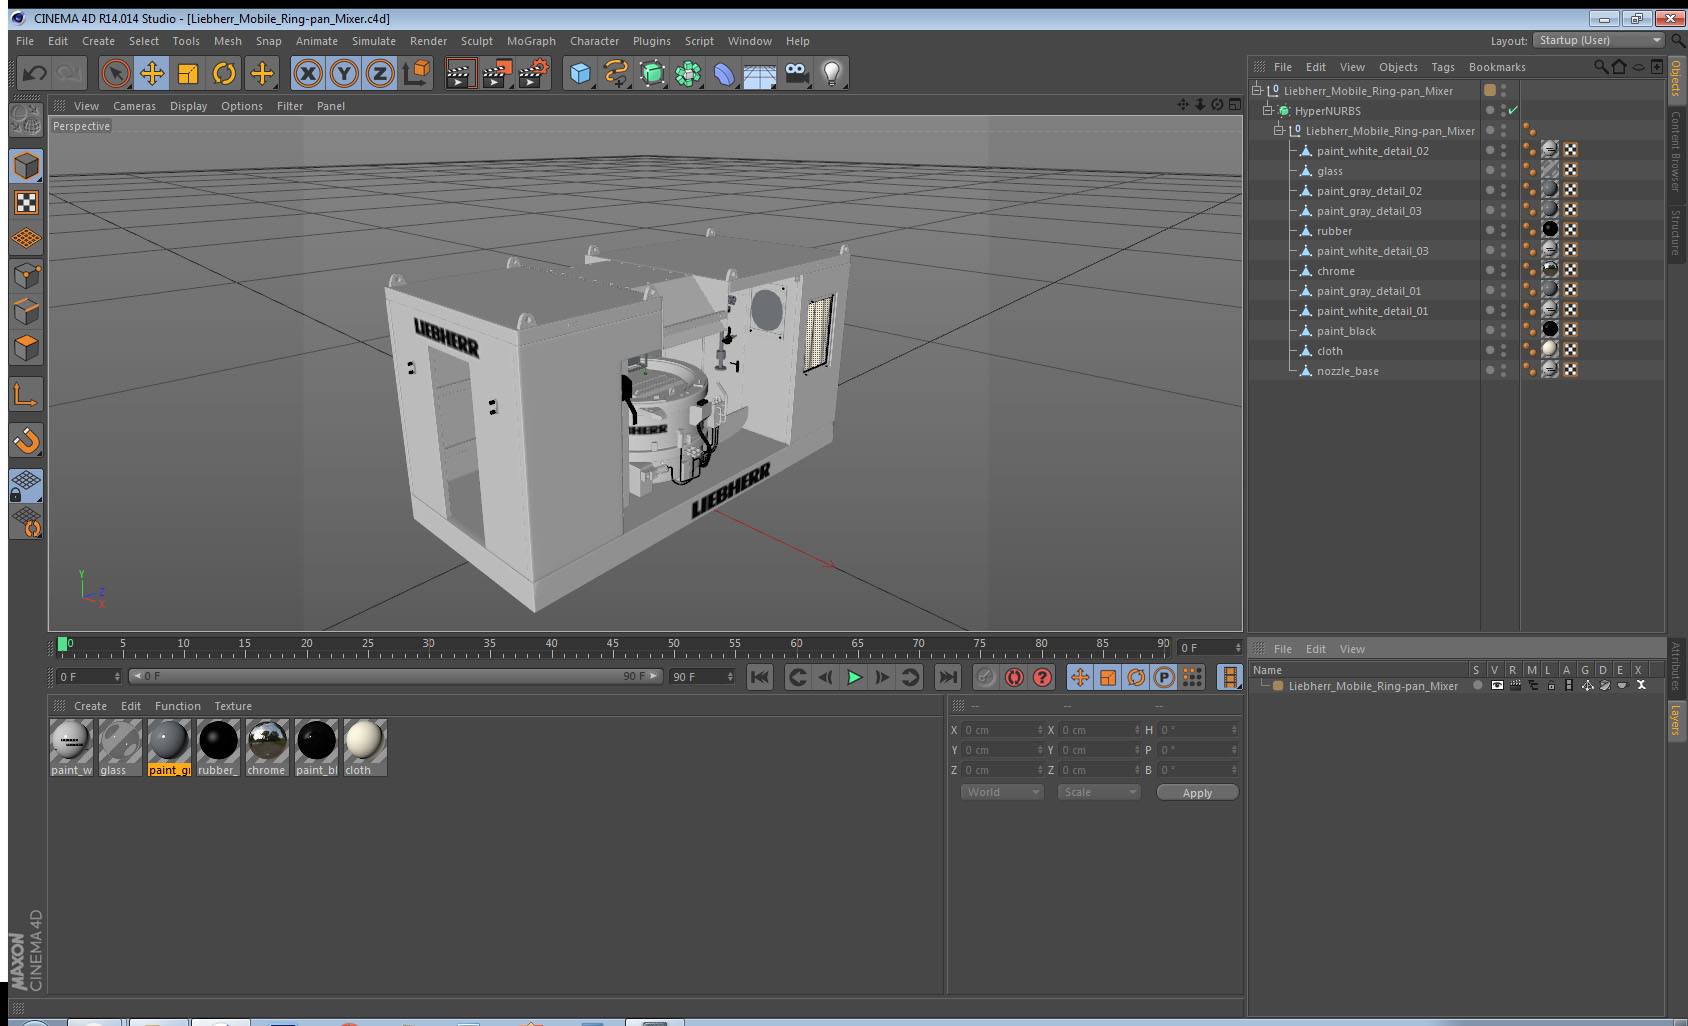Viewport: 1688px width, 1026px height.
Task: Search objects with magnifier icon
Action: (1600, 67)
